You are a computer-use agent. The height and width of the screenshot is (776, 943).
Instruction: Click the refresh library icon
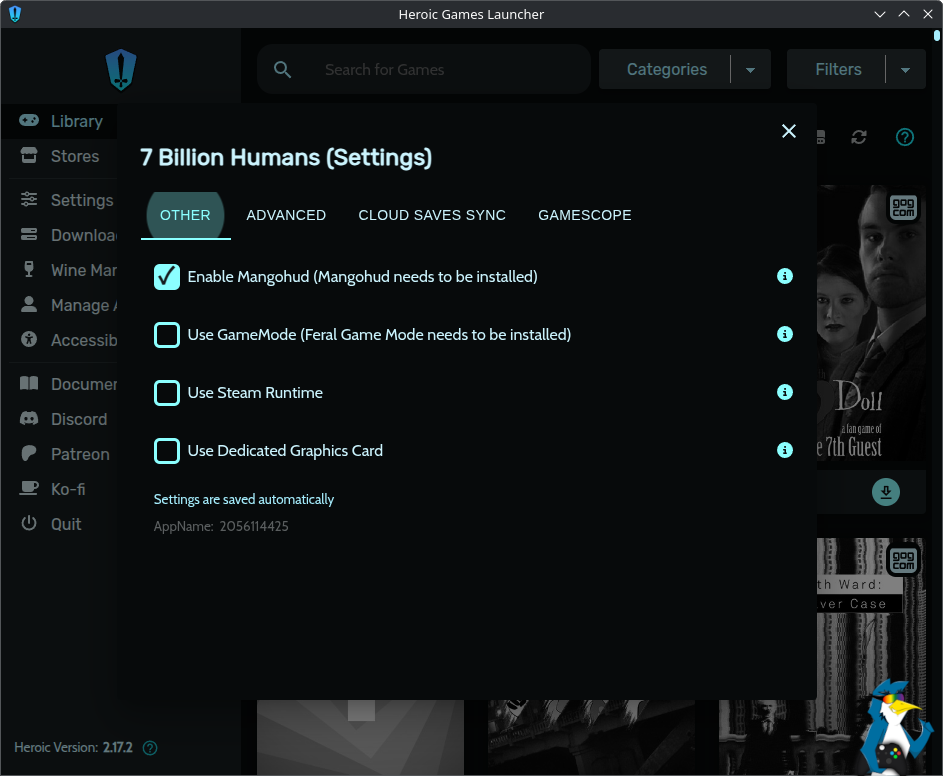(x=859, y=137)
